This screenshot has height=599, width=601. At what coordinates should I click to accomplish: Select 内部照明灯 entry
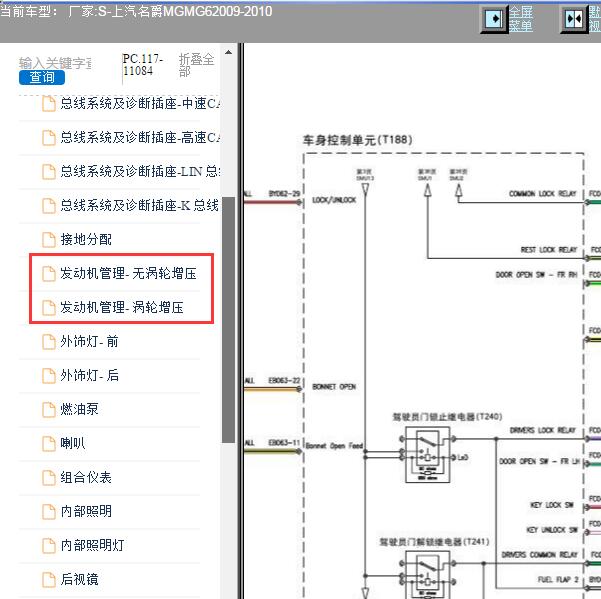92,545
